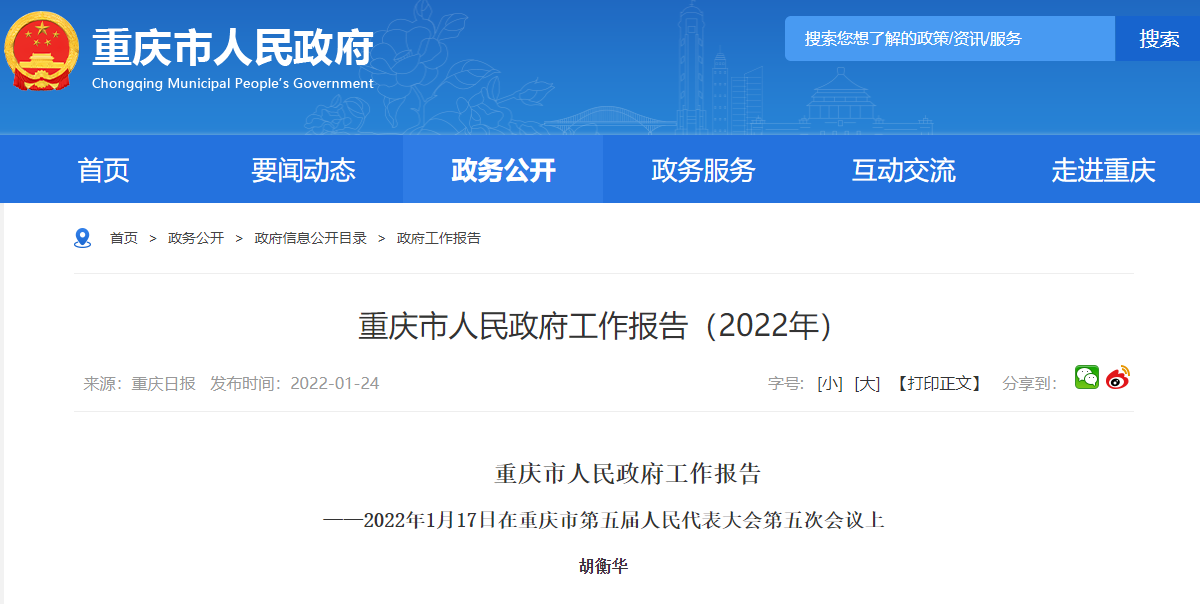
Task: Click the 搜索 search button
Action: [x=1159, y=39]
